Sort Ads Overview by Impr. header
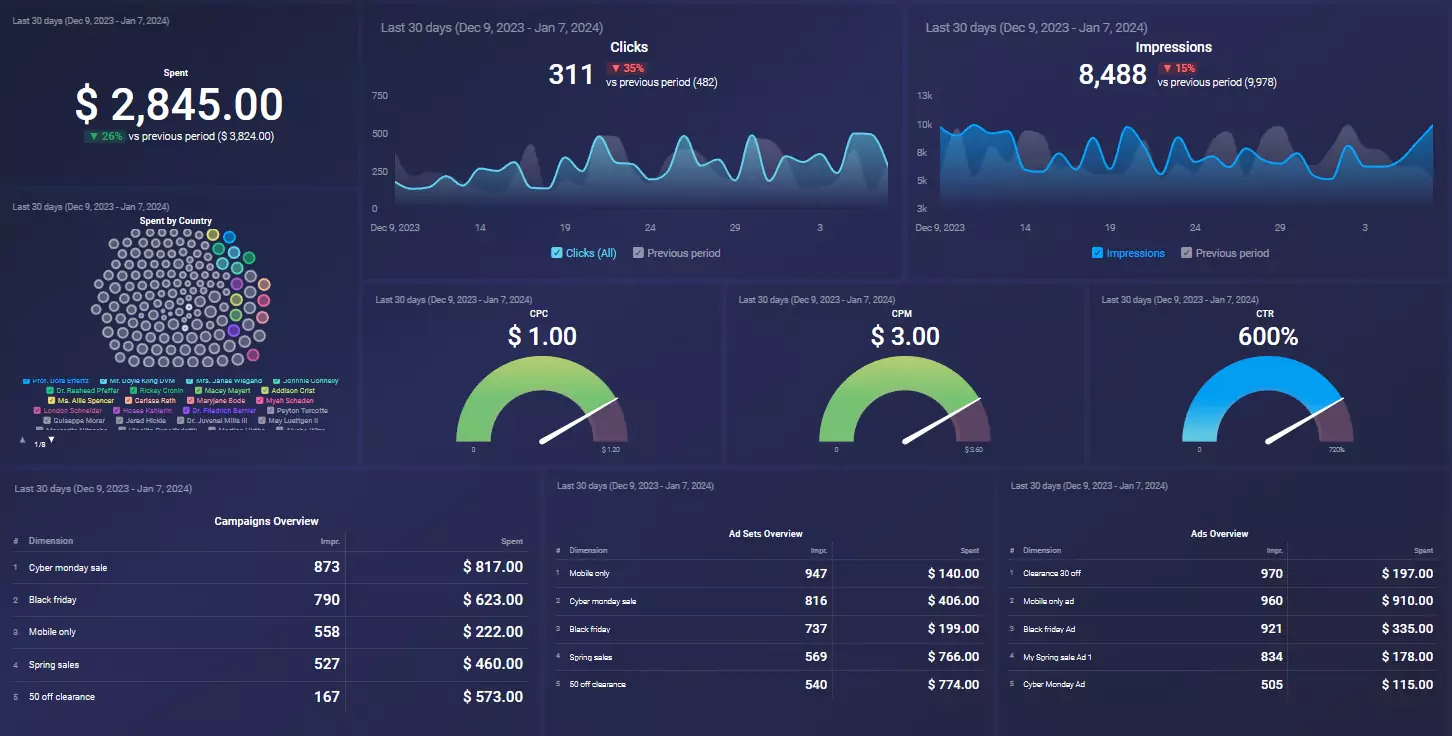The width and height of the screenshot is (1452, 736). (x=1275, y=550)
